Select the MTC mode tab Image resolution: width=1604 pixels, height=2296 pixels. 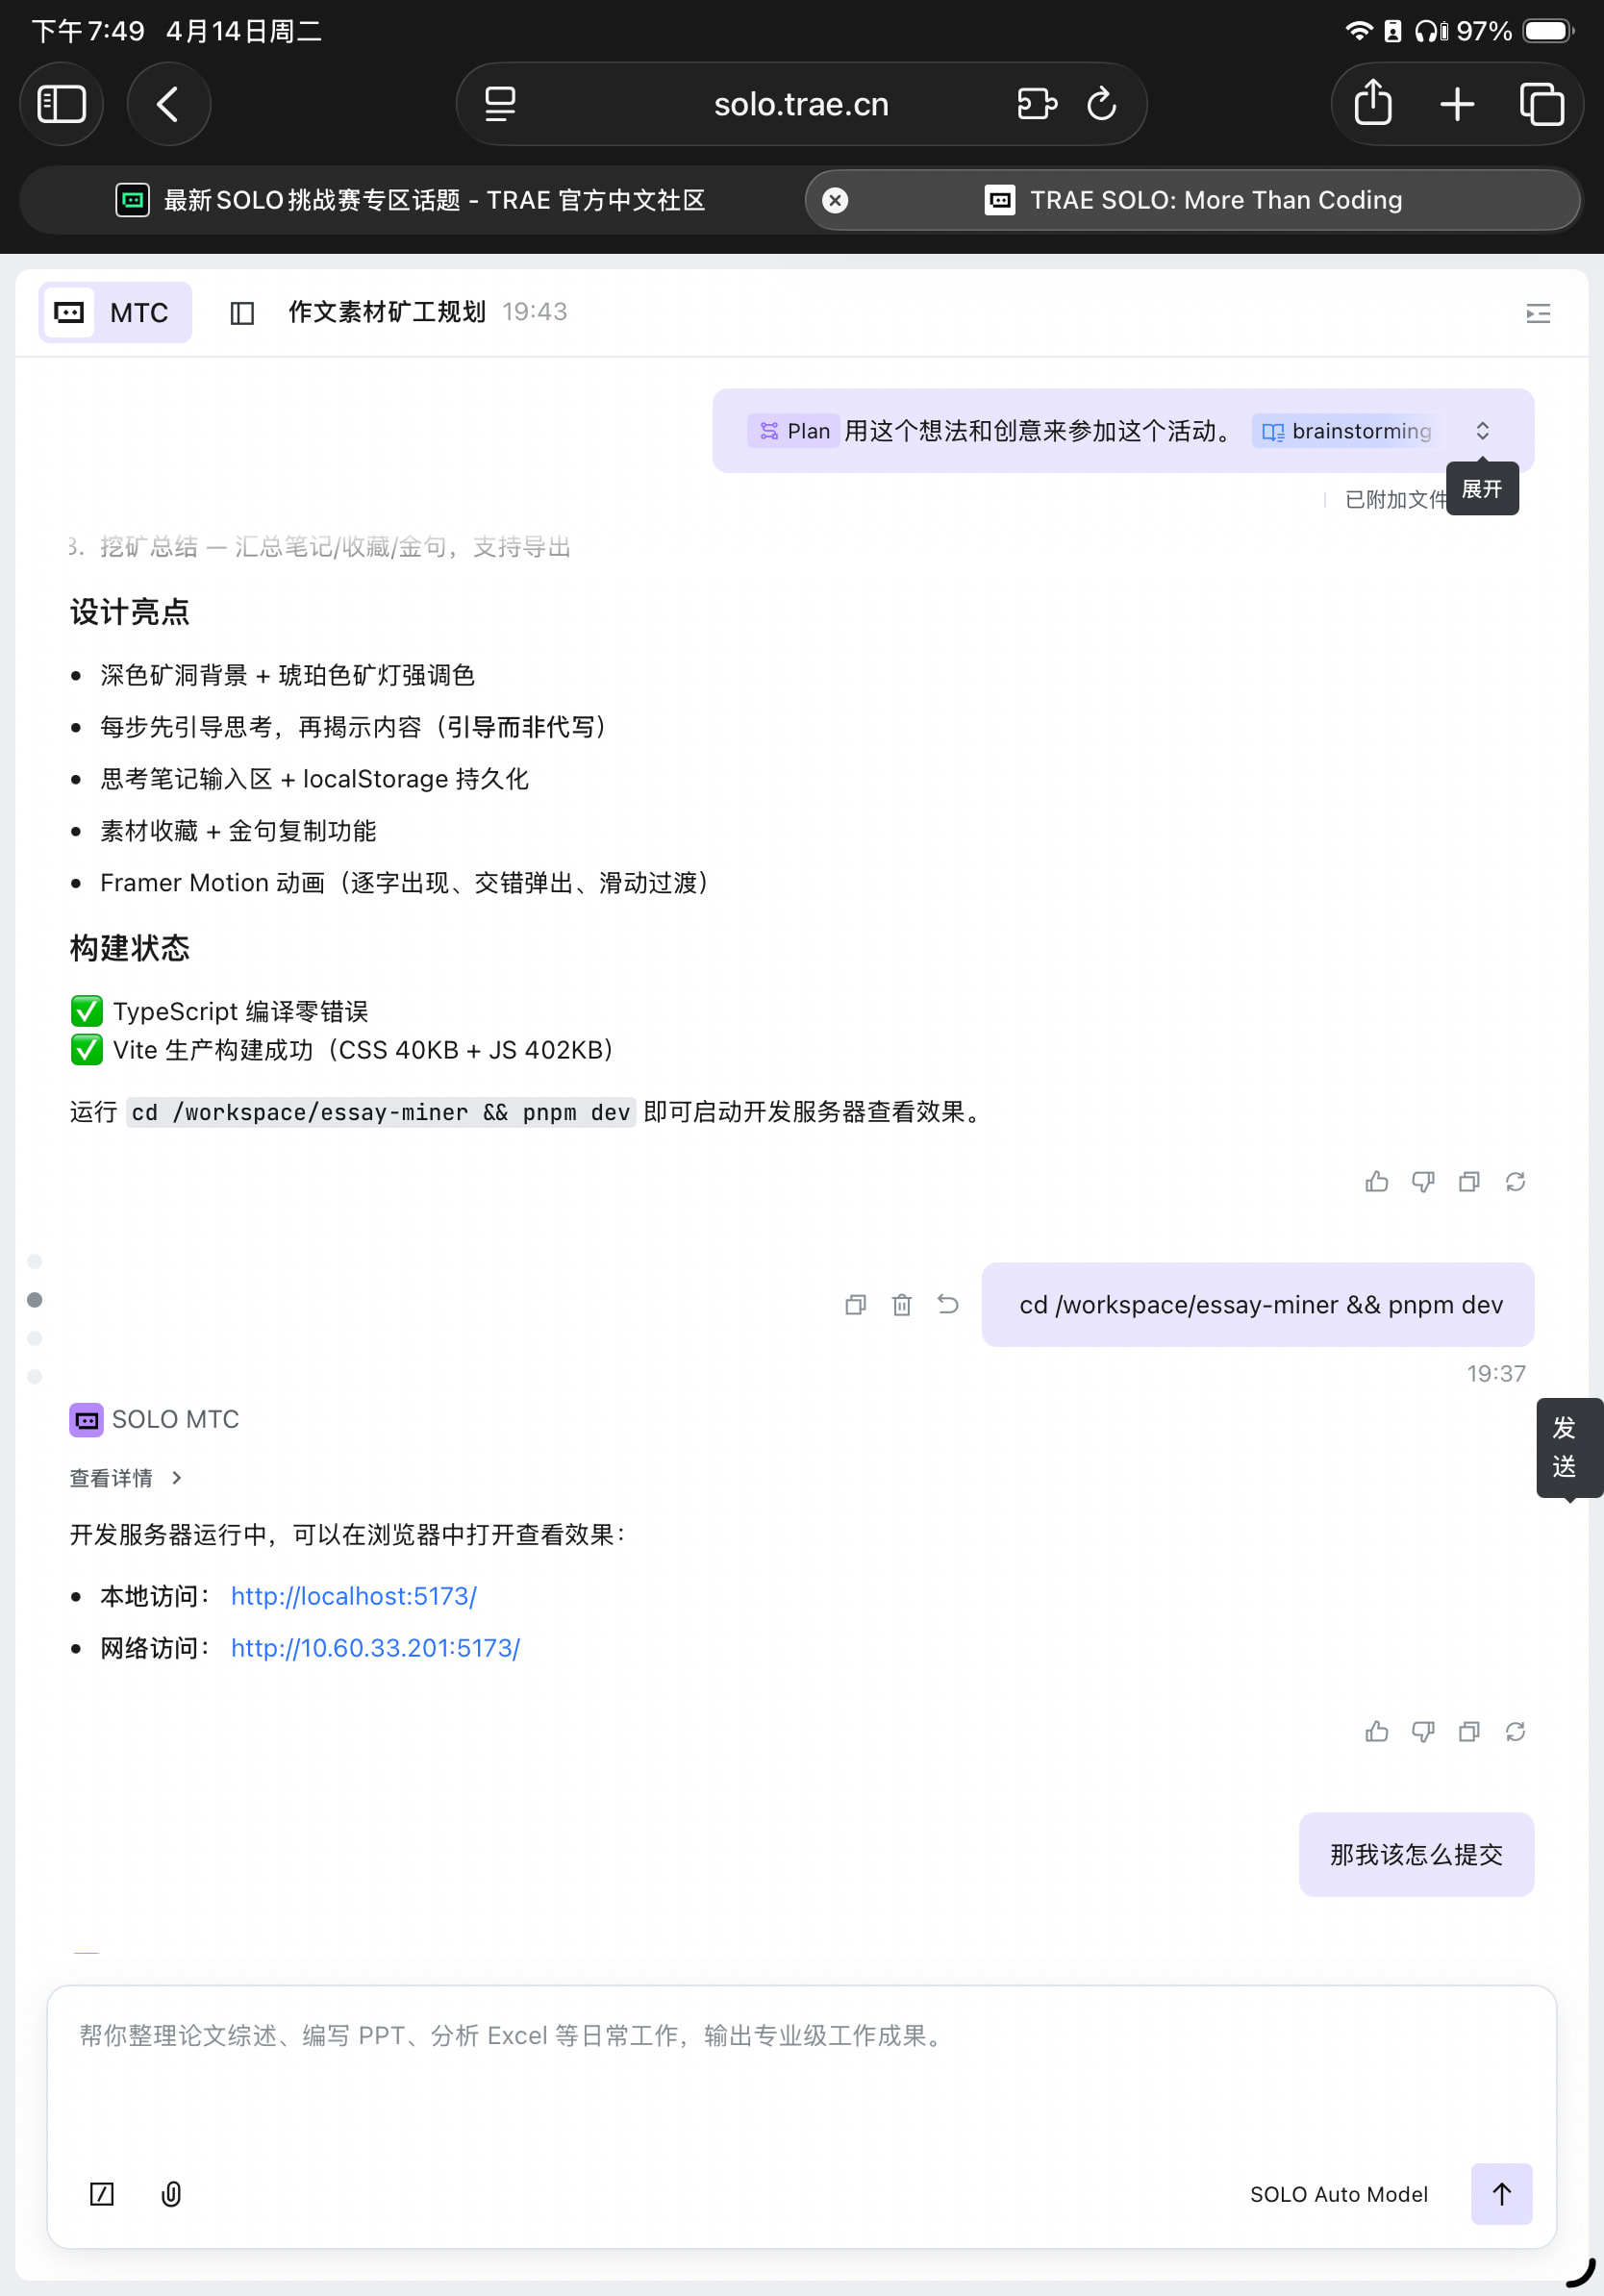(115, 313)
